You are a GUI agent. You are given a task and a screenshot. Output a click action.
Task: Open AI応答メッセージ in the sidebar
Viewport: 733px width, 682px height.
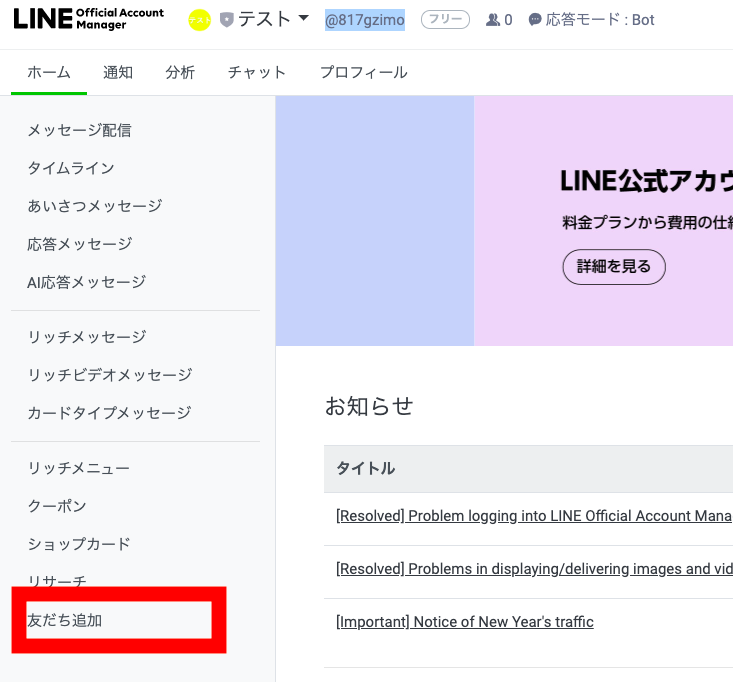(x=86, y=282)
